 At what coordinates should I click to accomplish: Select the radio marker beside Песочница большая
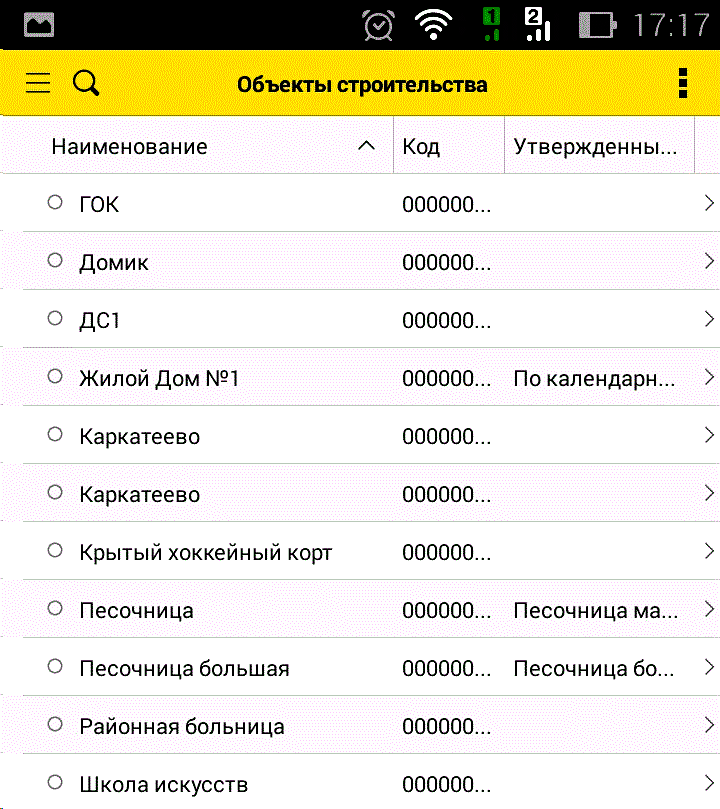coord(55,667)
